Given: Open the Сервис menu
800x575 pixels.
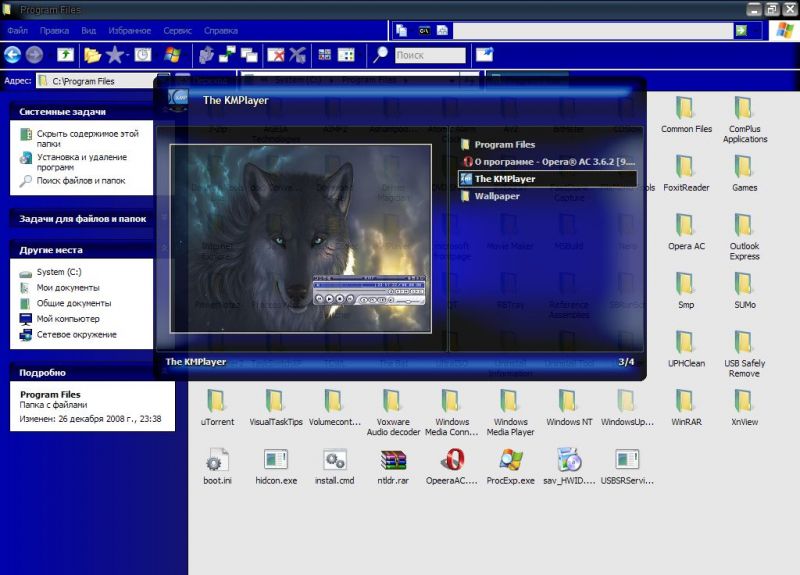Looking at the screenshot, I should pos(177,31).
